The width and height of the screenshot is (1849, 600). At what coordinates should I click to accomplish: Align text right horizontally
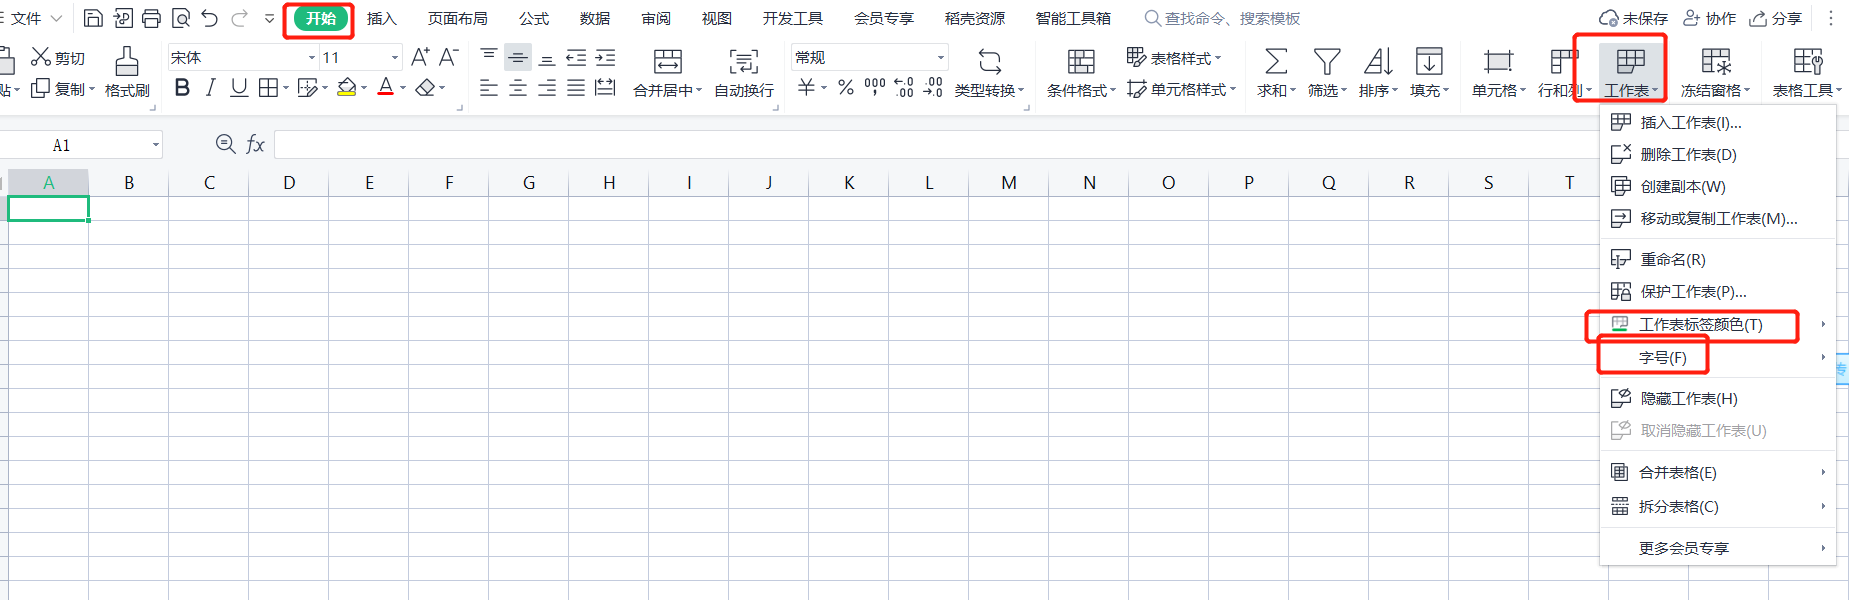coord(547,88)
